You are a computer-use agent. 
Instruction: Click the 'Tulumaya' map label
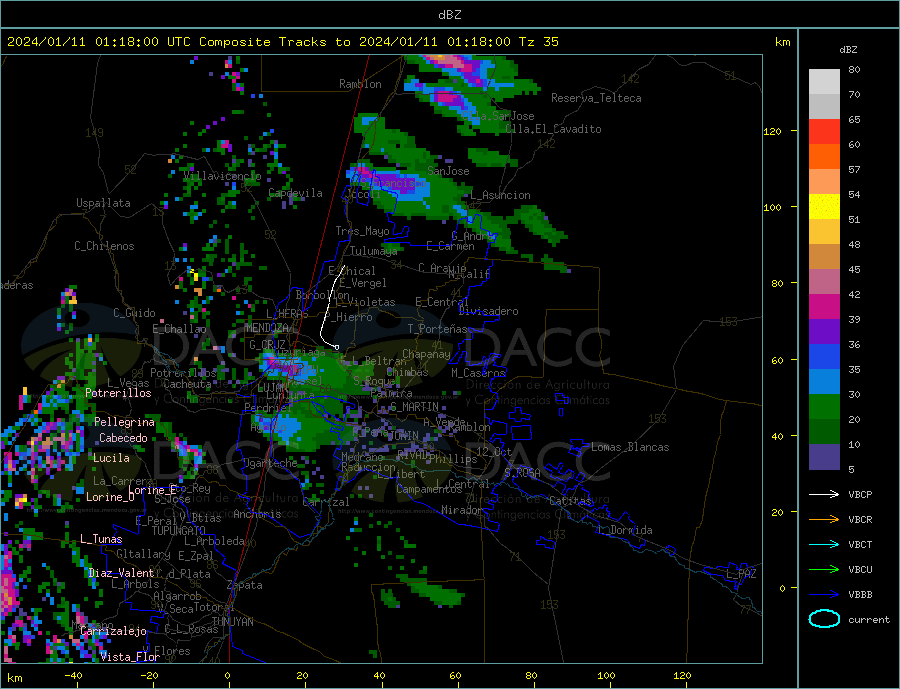point(373,251)
